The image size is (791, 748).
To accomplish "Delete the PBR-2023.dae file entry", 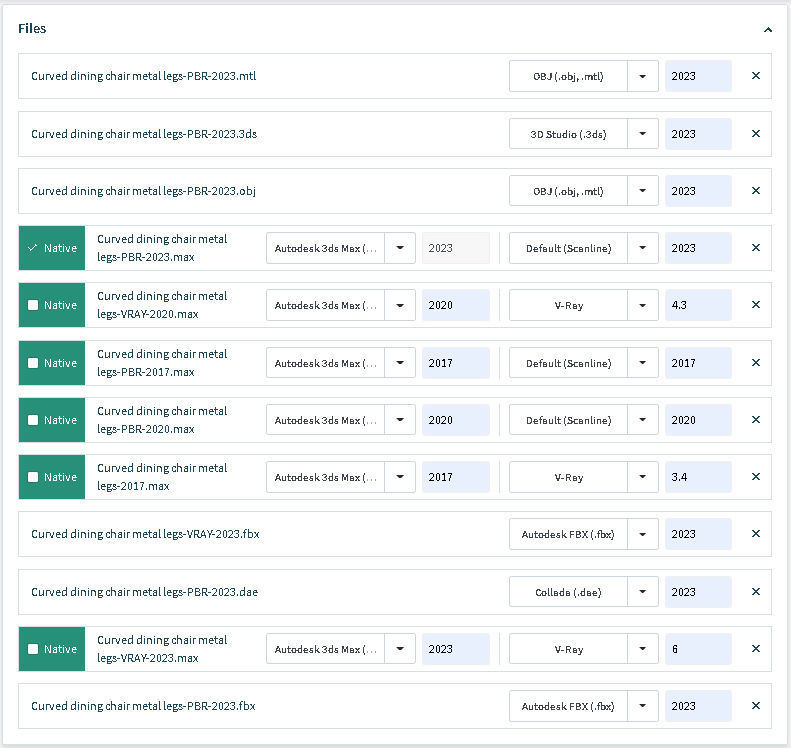I will coord(755,592).
